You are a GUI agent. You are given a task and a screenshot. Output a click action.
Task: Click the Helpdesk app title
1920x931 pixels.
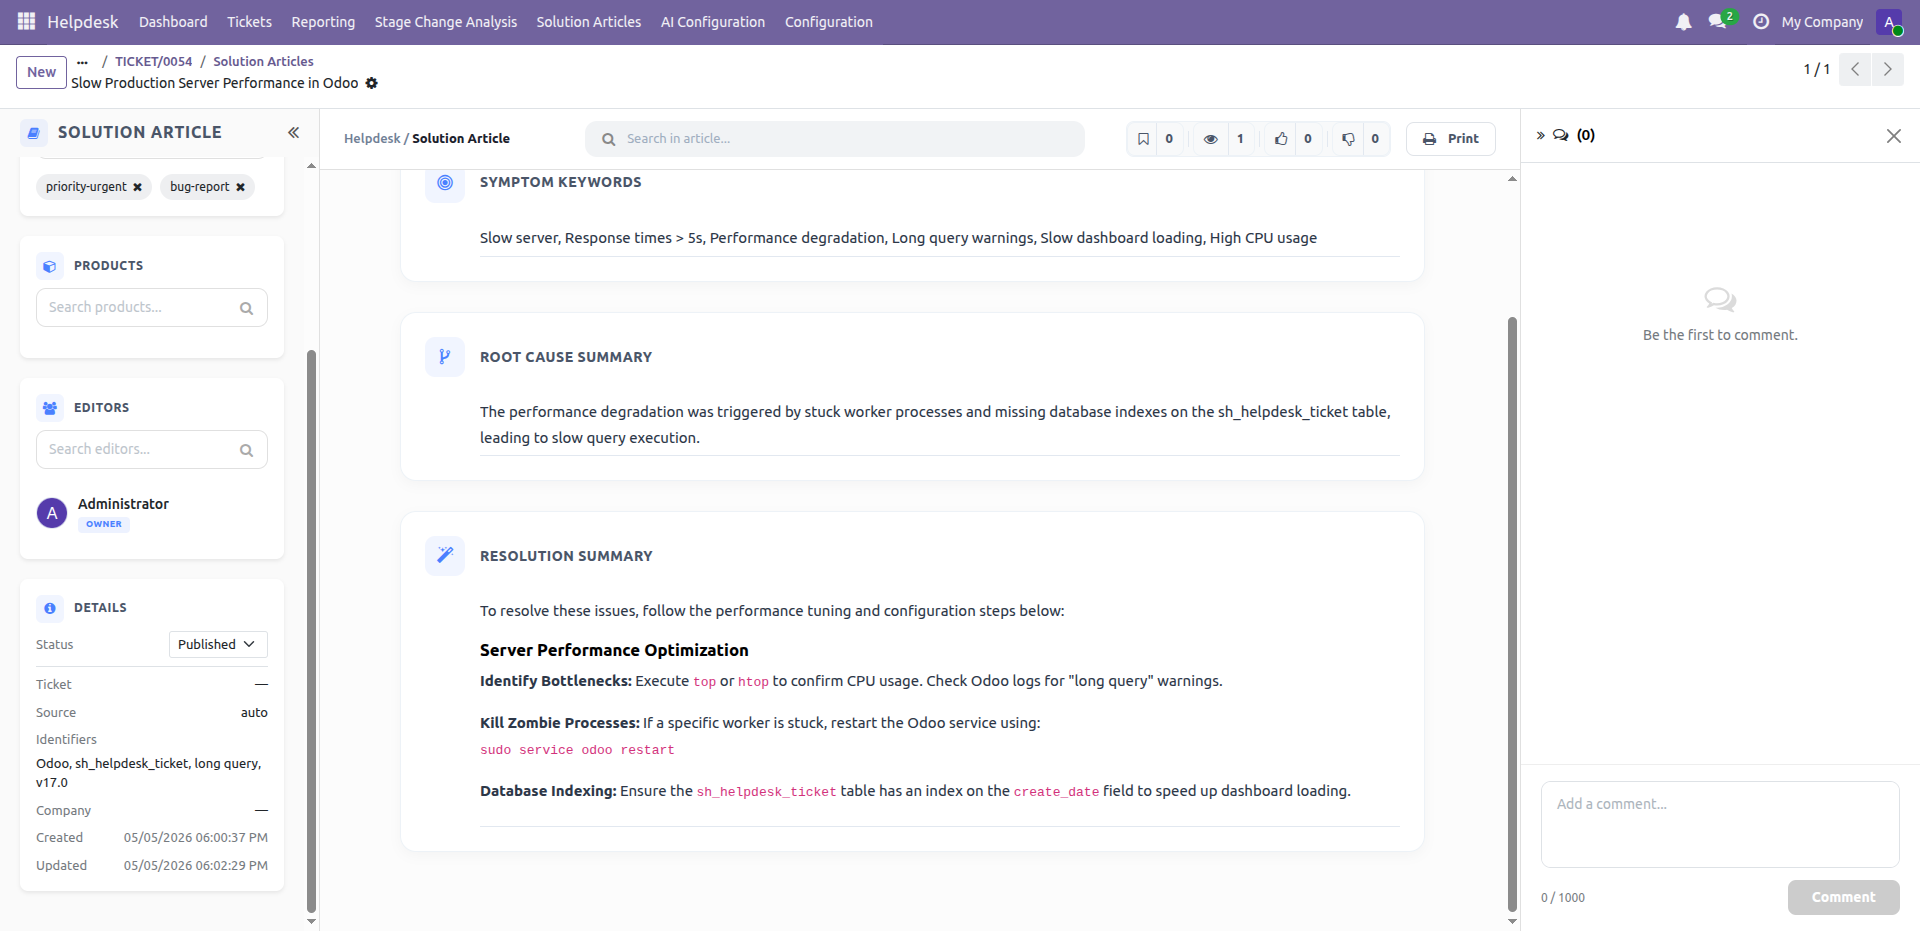click(83, 22)
